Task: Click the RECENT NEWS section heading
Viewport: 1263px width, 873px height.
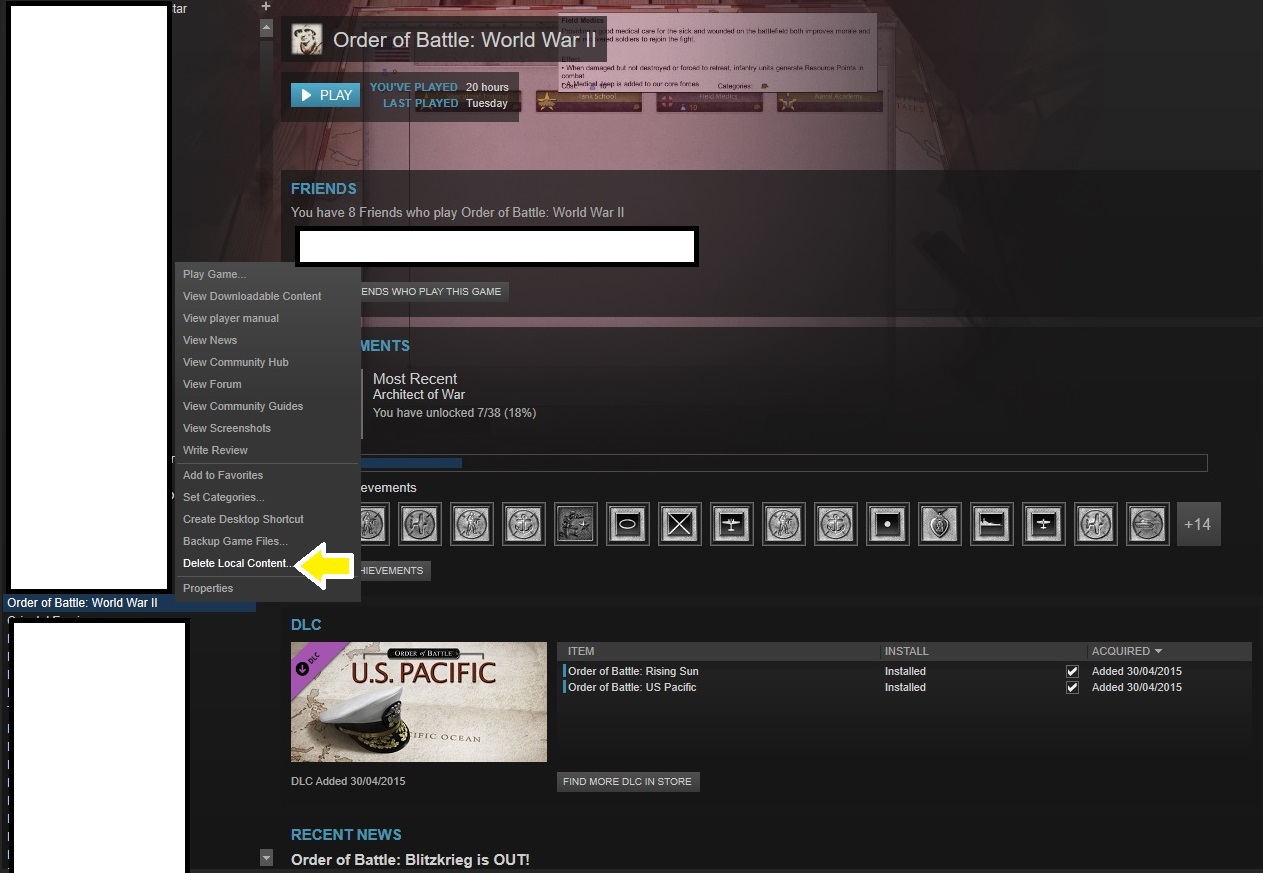Action: [x=346, y=835]
